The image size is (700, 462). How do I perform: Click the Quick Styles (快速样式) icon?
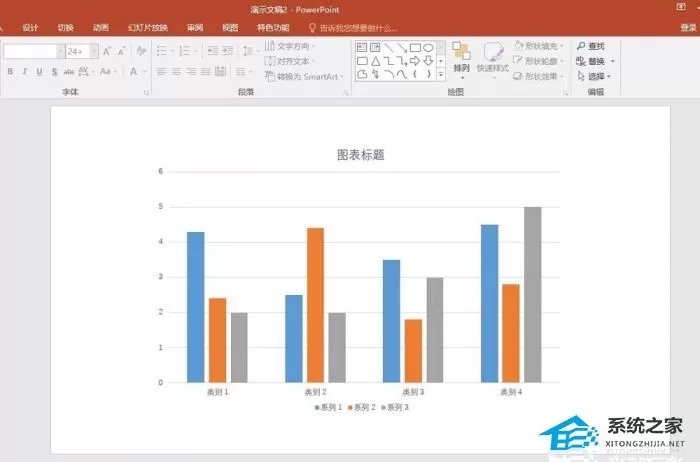pos(493,60)
